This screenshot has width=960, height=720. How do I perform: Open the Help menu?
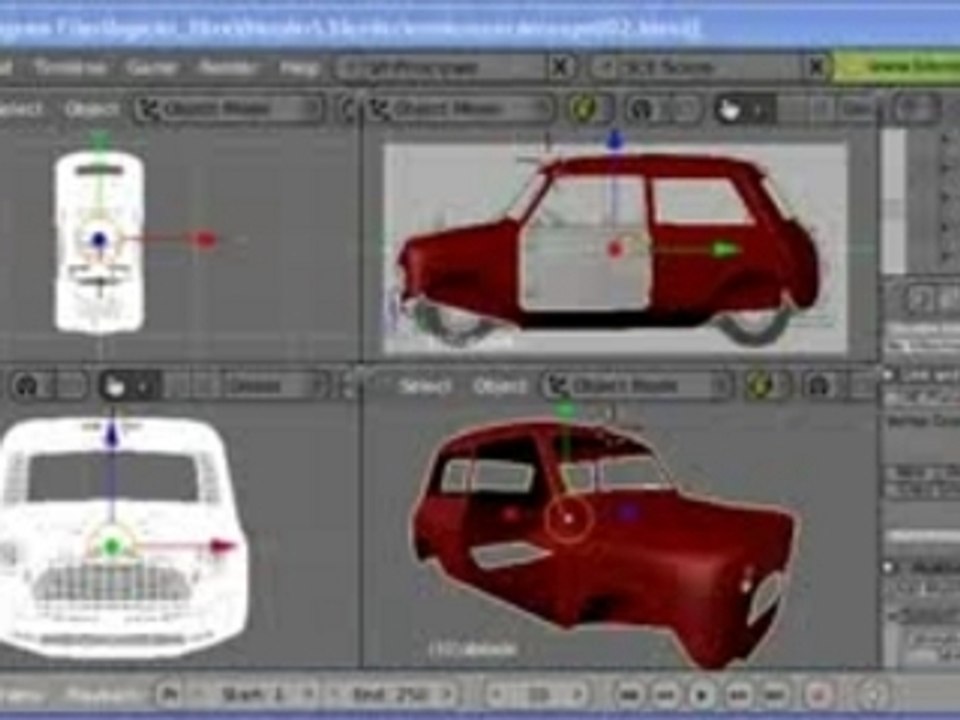[299, 68]
